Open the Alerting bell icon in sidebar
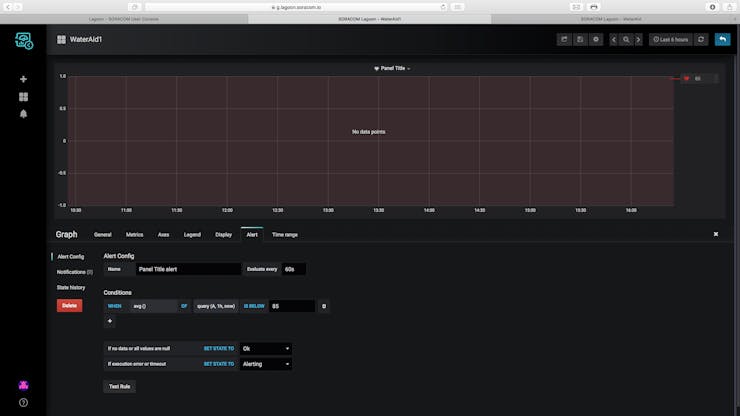Image resolution: width=740 pixels, height=416 pixels. (23, 114)
